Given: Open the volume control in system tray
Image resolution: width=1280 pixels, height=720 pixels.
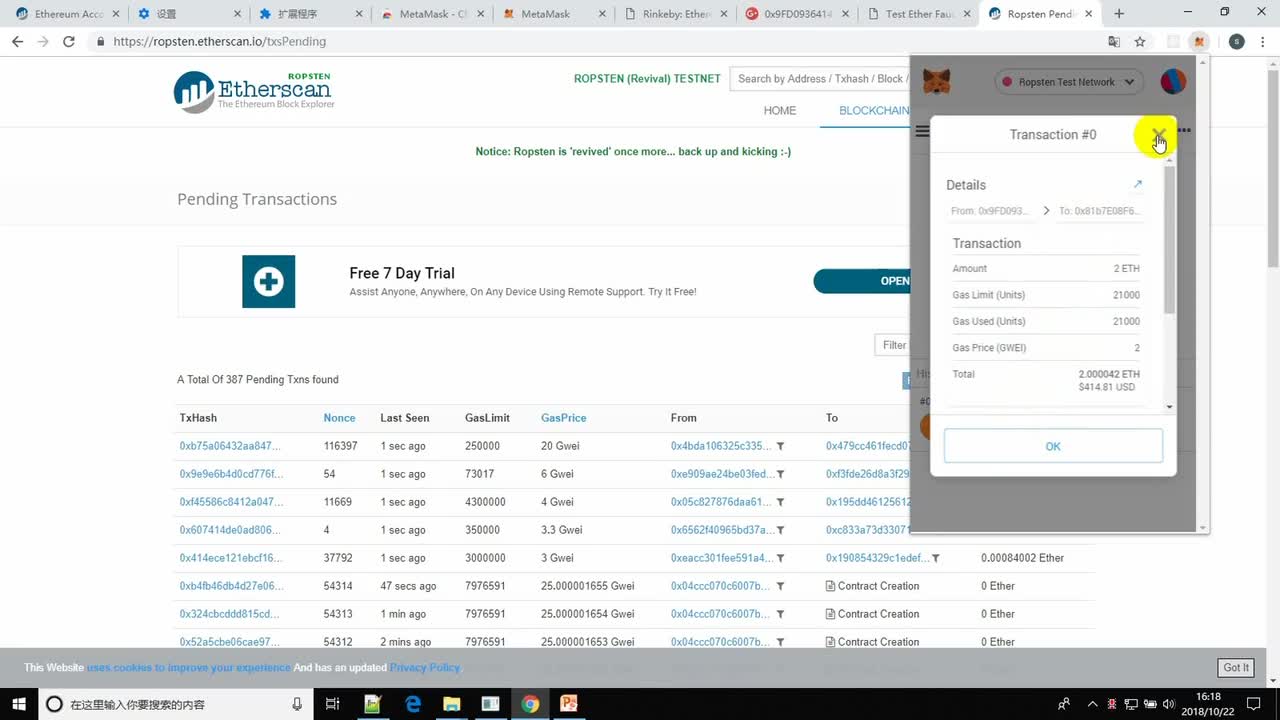Looking at the screenshot, I should pyautogui.click(x=1167, y=704).
